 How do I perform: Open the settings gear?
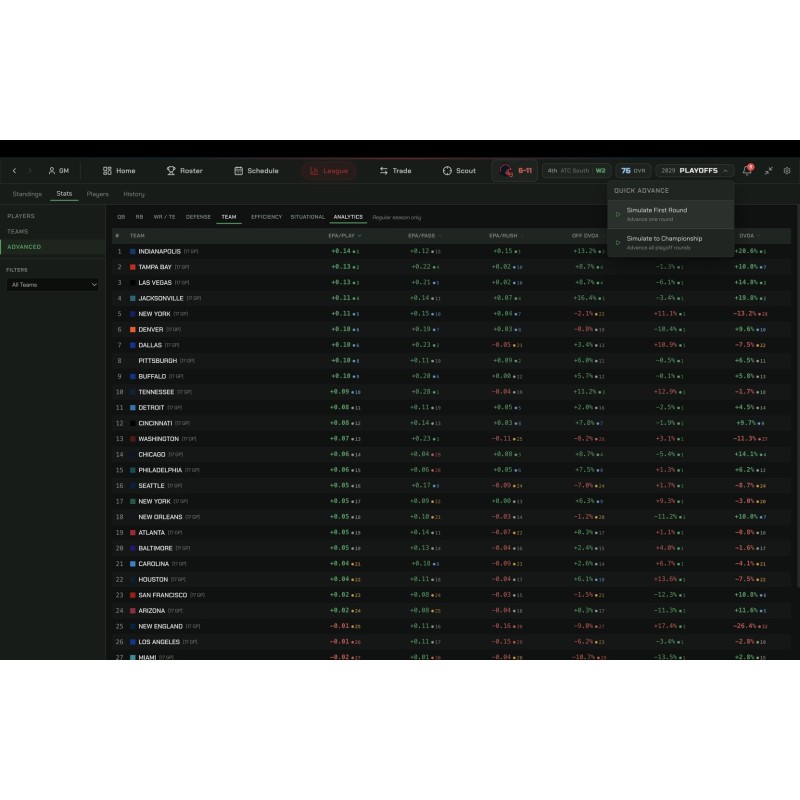pyautogui.click(x=787, y=170)
